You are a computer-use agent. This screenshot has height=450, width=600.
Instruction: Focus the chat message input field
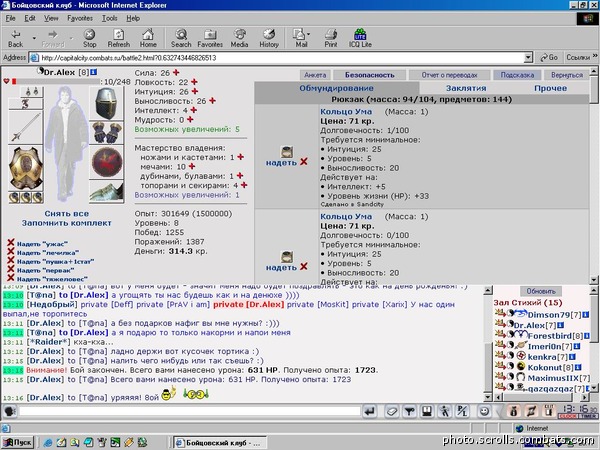point(190,412)
